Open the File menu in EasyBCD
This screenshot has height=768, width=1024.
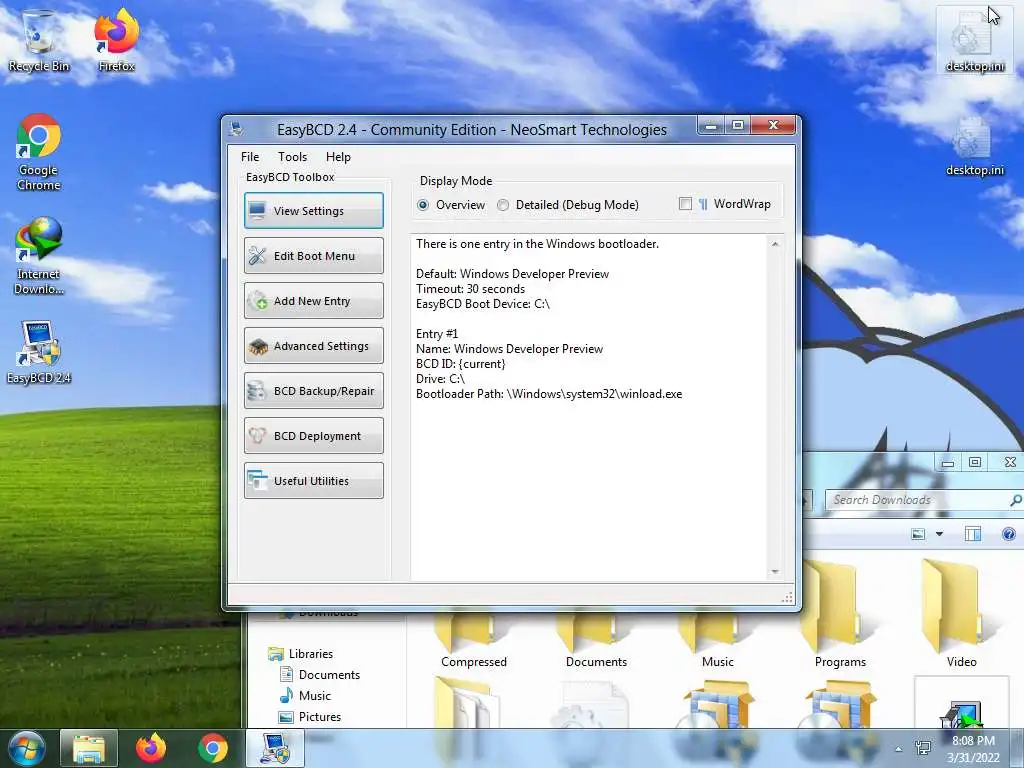(249, 157)
